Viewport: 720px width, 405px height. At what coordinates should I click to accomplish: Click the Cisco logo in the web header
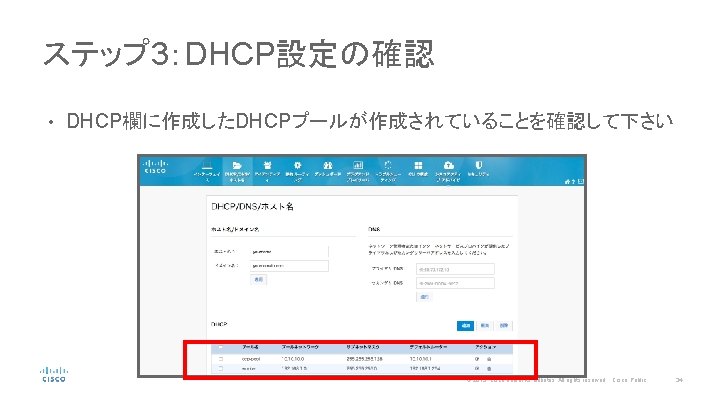coord(155,167)
